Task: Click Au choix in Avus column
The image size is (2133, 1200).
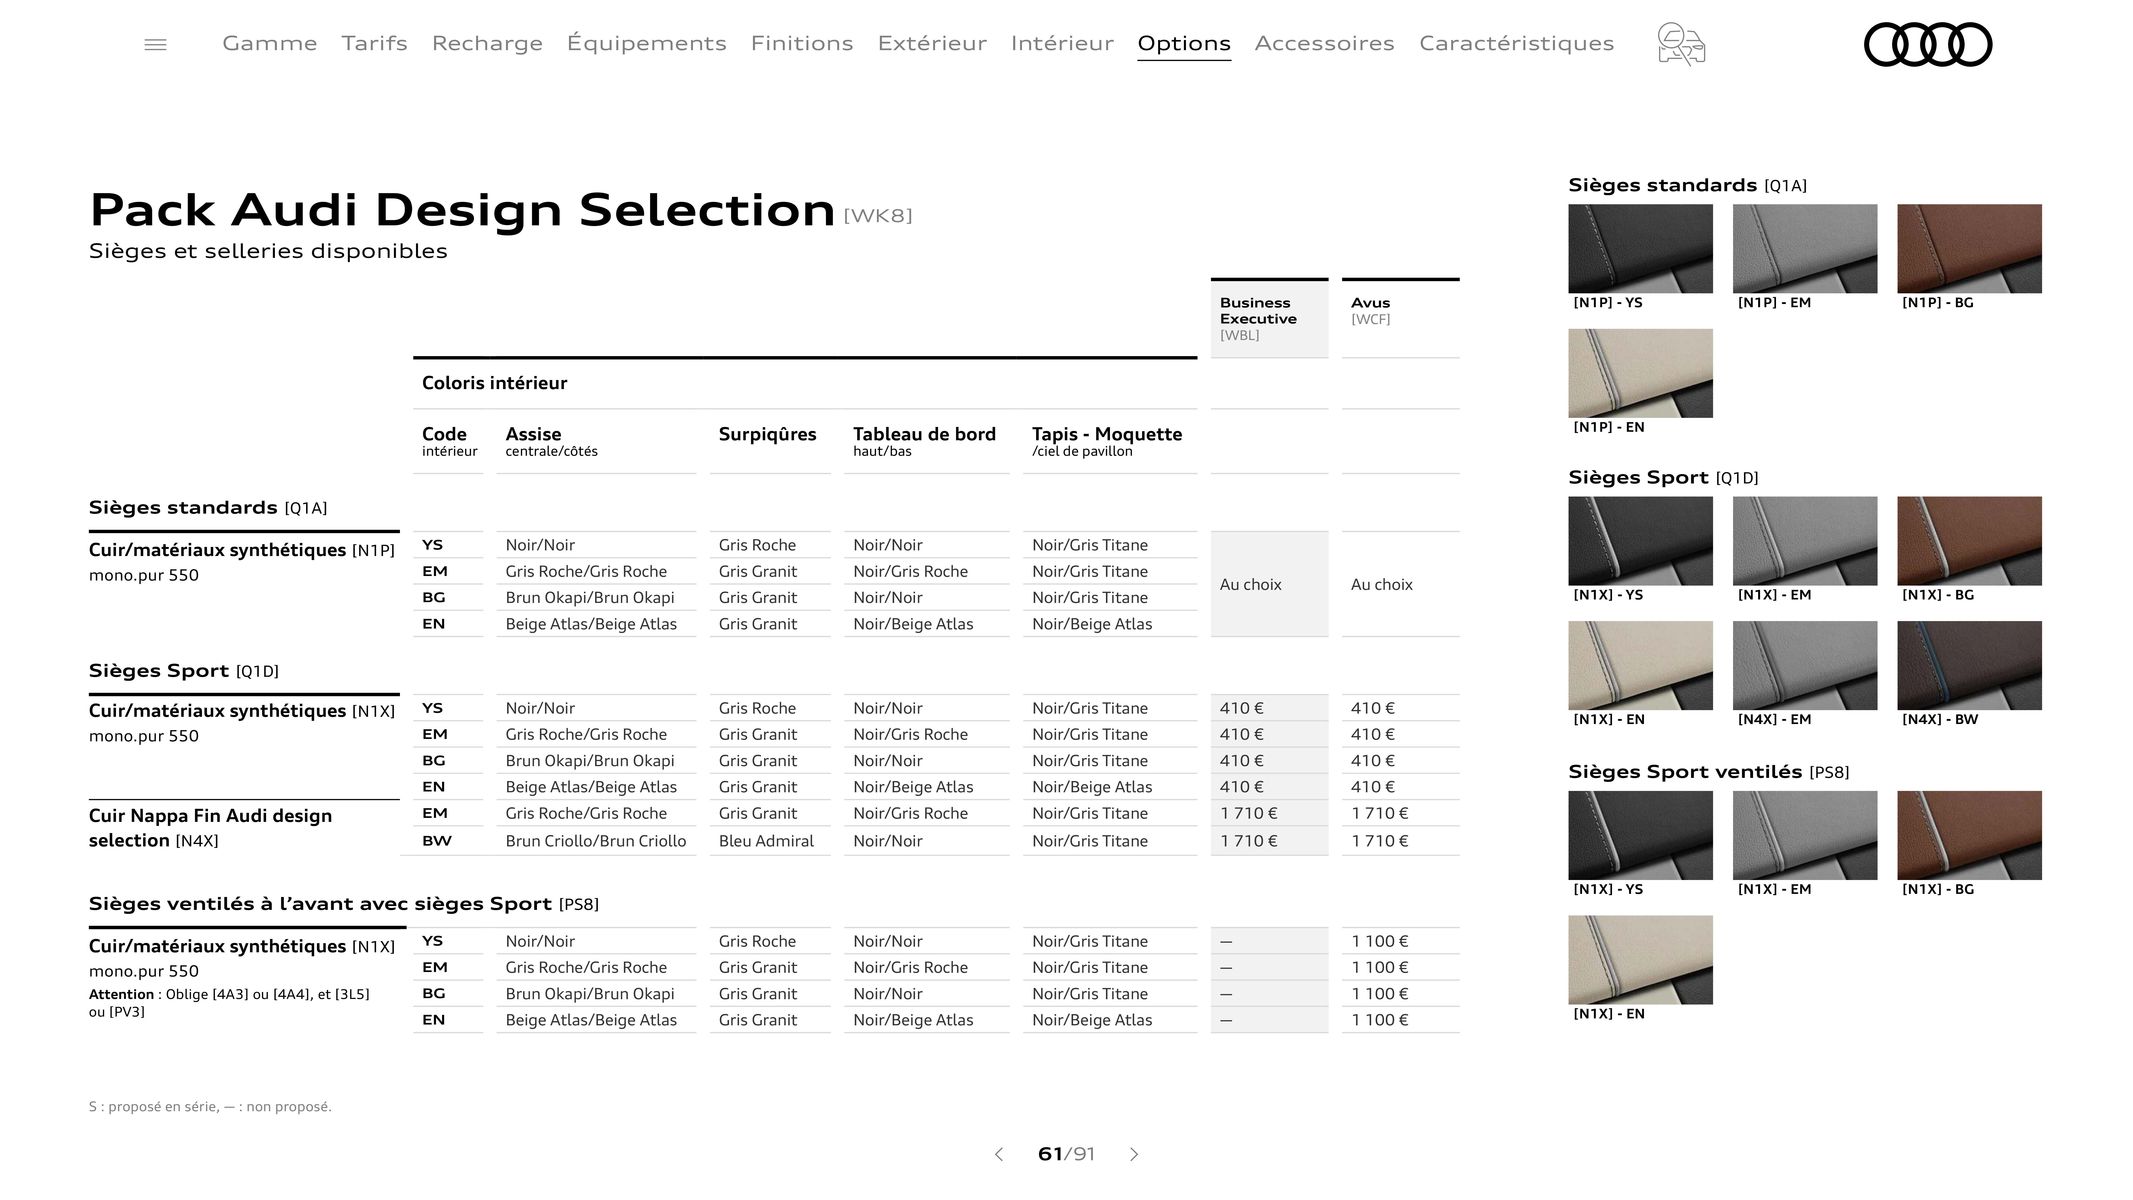Action: pyautogui.click(x=1381, y=584)
